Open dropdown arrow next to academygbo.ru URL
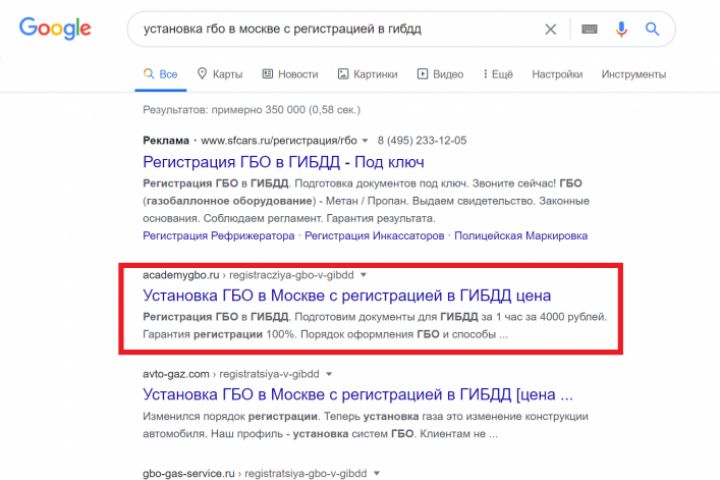The height and width of the screenshot is (480, 720). [363, 275]
